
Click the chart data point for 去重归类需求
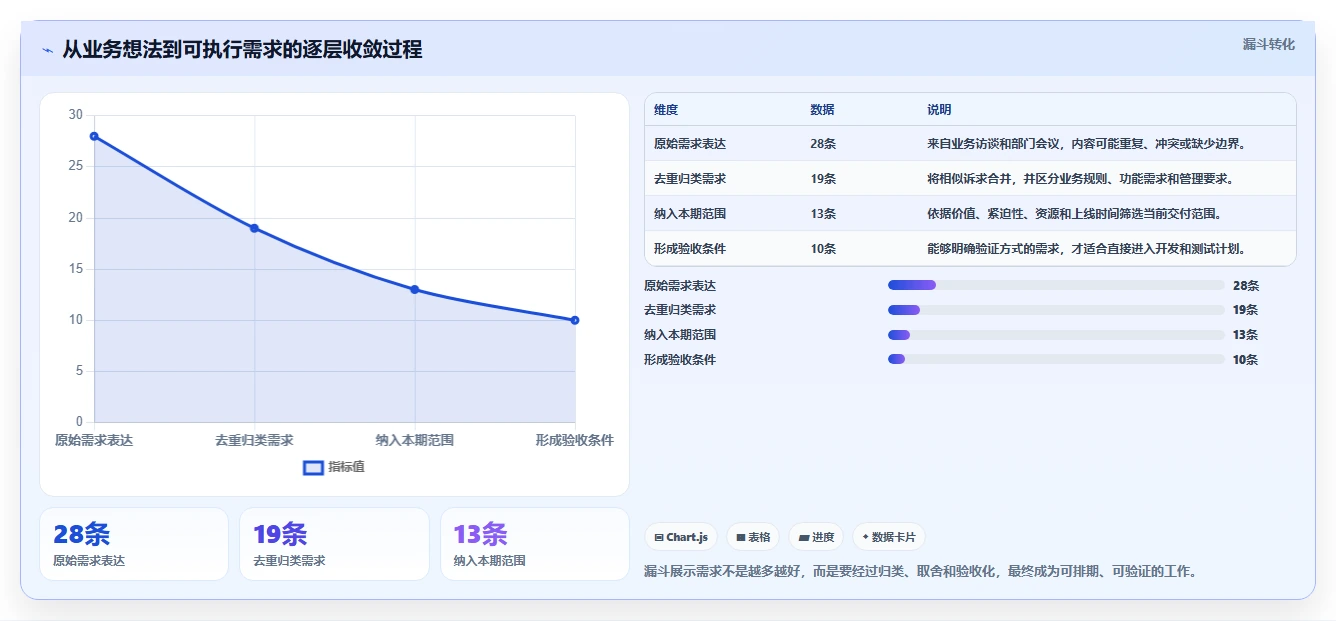254,228
